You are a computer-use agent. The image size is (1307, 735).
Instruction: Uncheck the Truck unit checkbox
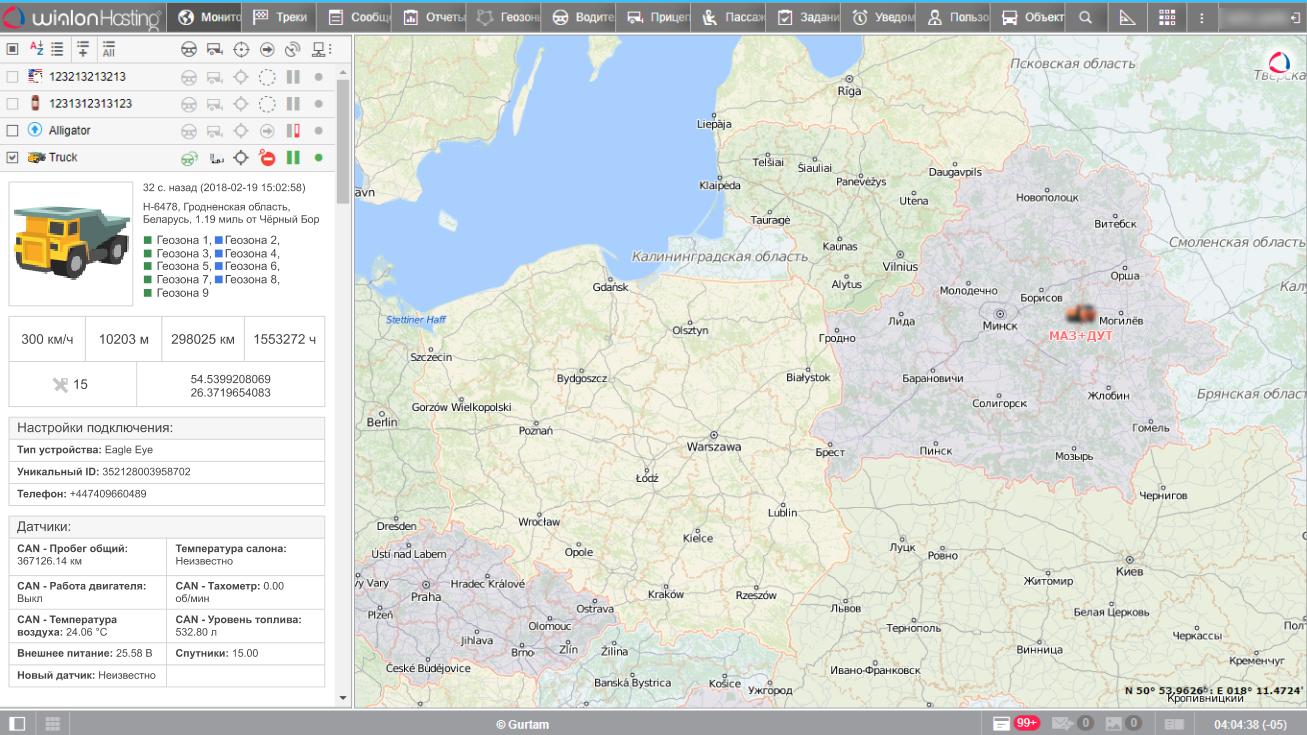click(x=13, y=158)
